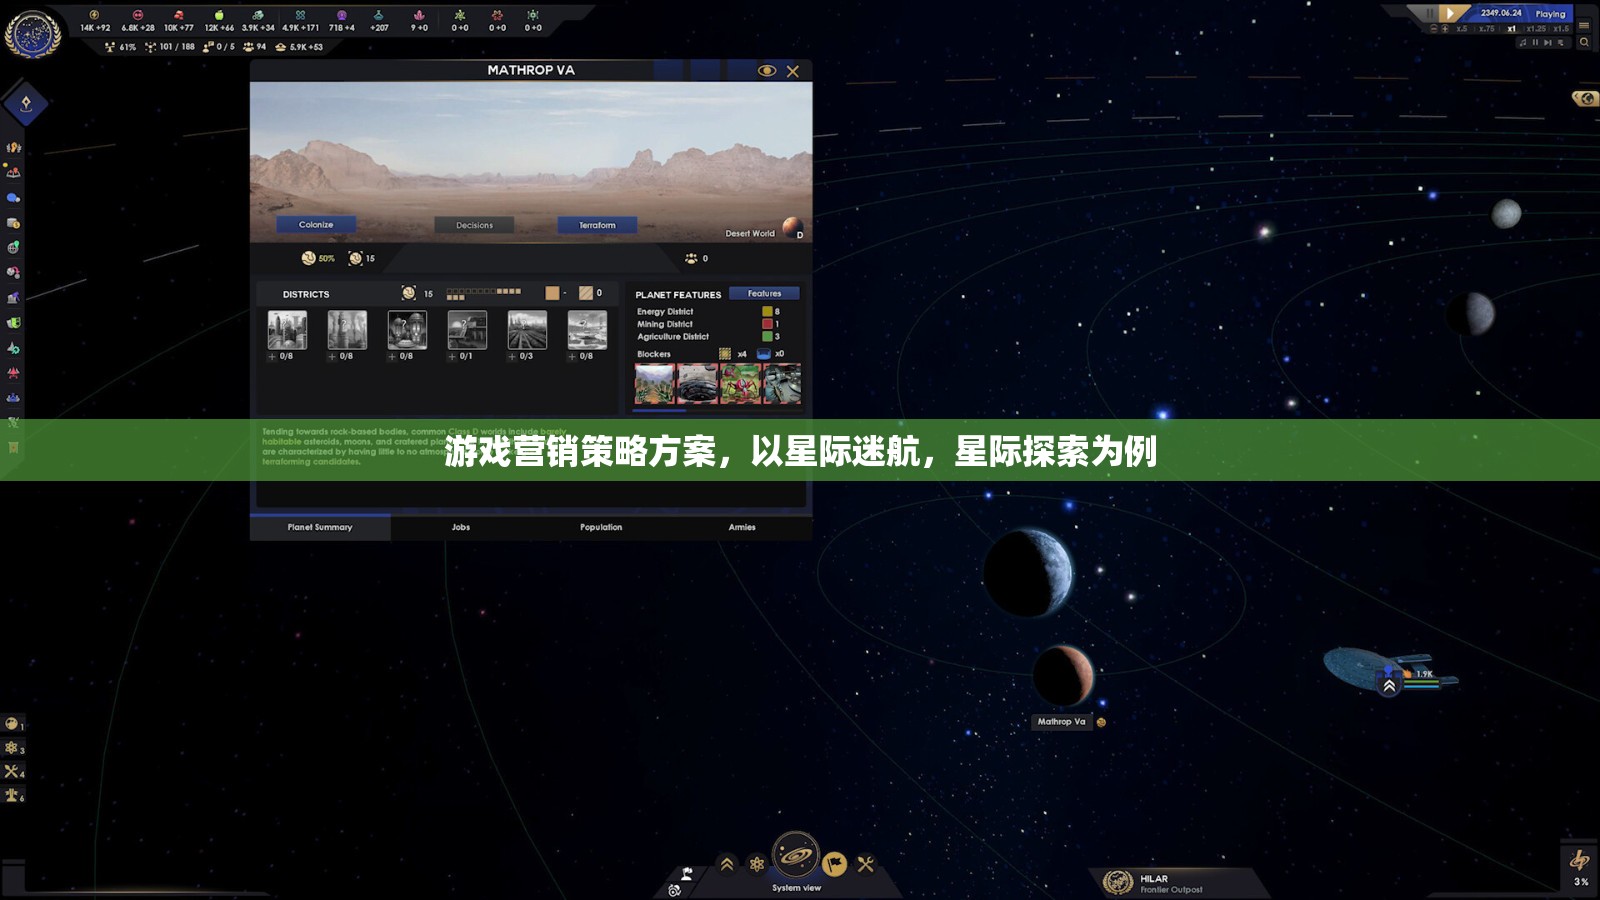The width and height of the screenshot is (1600, 900).
Task: Pause the game clock
Action: (1429, 13)
